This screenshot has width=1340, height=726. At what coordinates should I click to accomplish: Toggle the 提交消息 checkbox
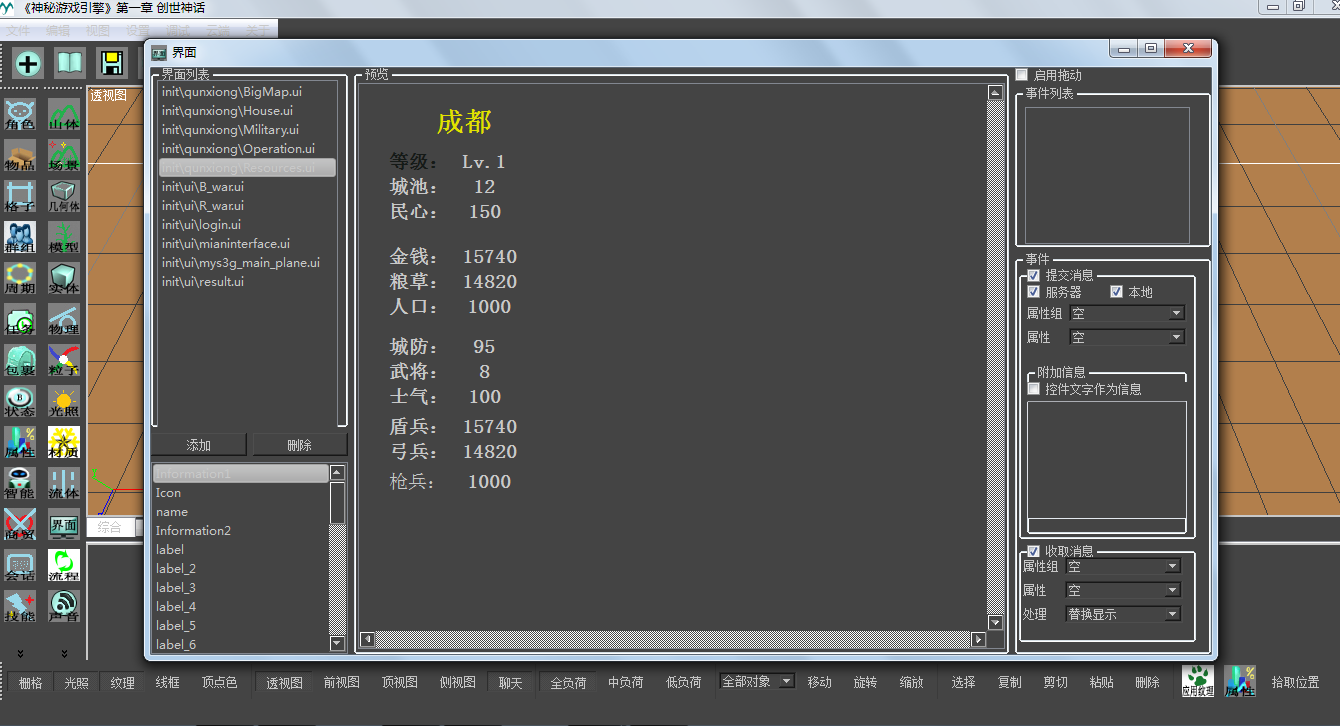tap(1034, 275)
